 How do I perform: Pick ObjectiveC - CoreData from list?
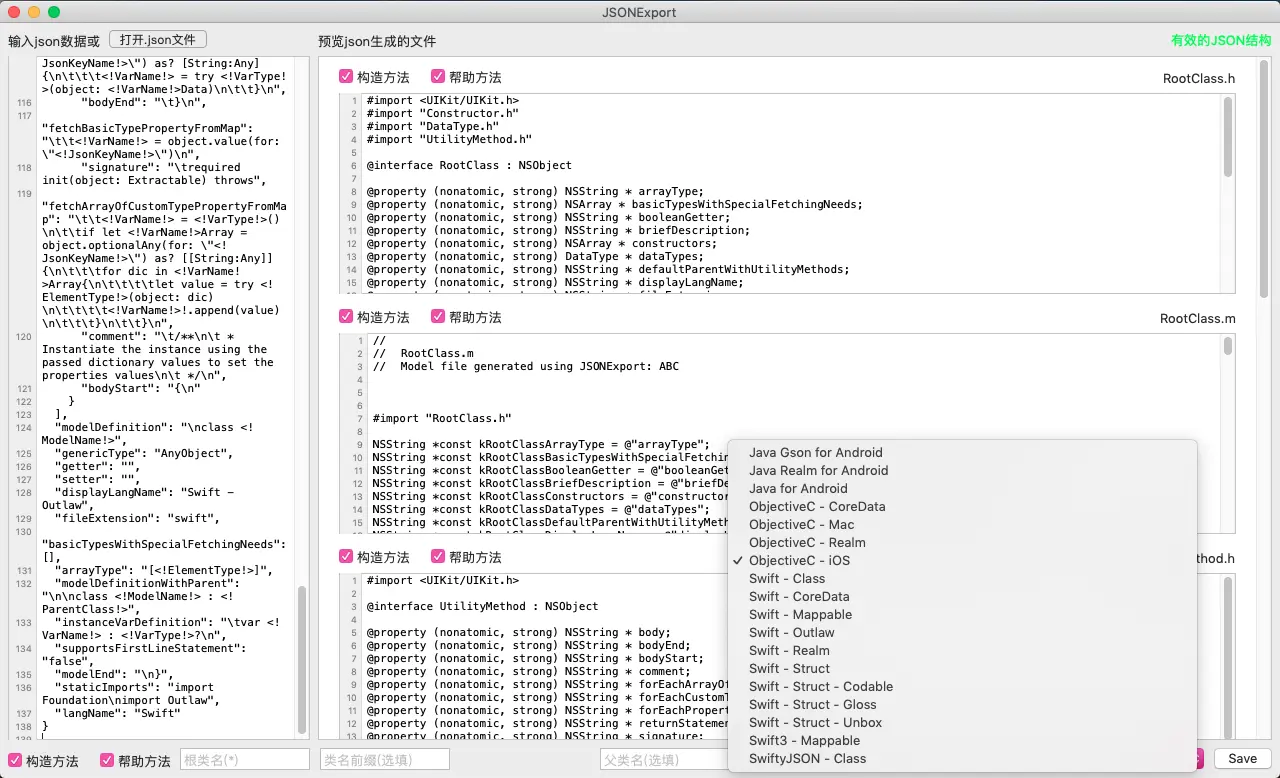tap(962, 506)
